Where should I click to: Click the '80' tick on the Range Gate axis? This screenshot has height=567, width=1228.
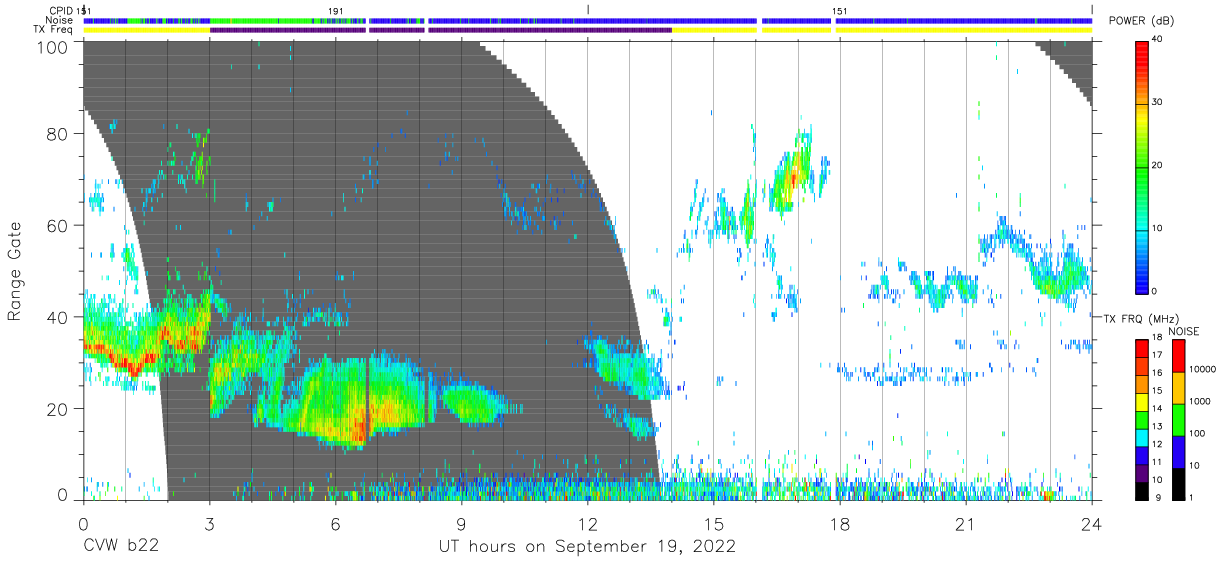58,134
